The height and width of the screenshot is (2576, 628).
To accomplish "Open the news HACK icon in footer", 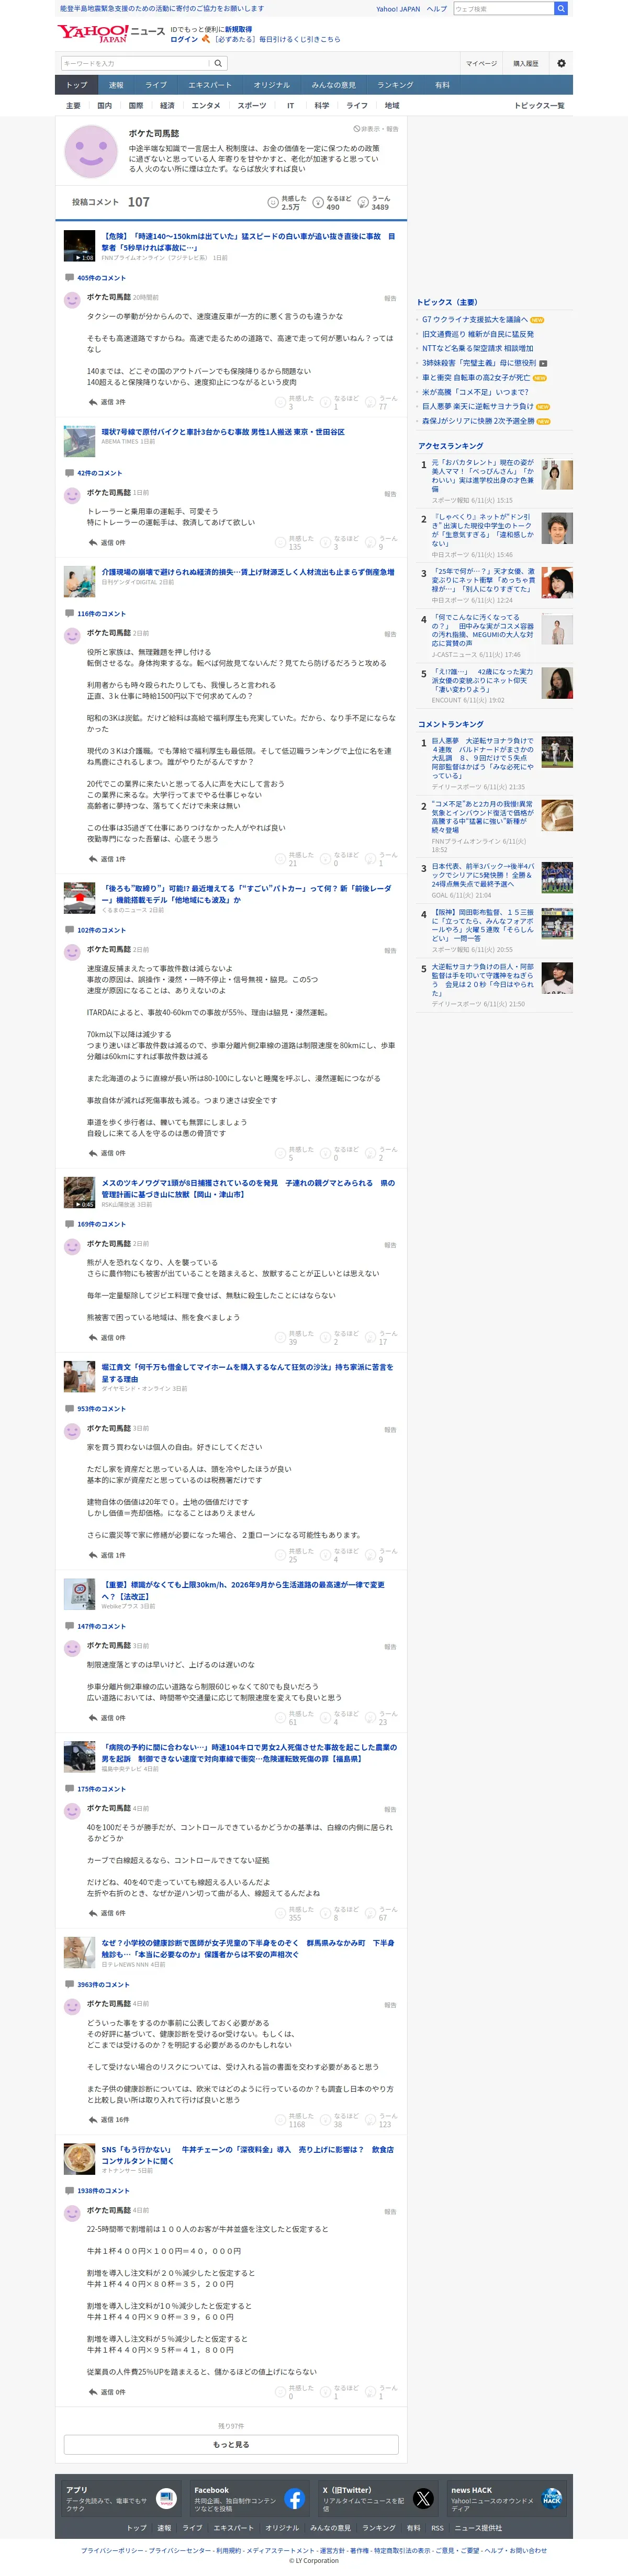I will tap(551, 2498).
